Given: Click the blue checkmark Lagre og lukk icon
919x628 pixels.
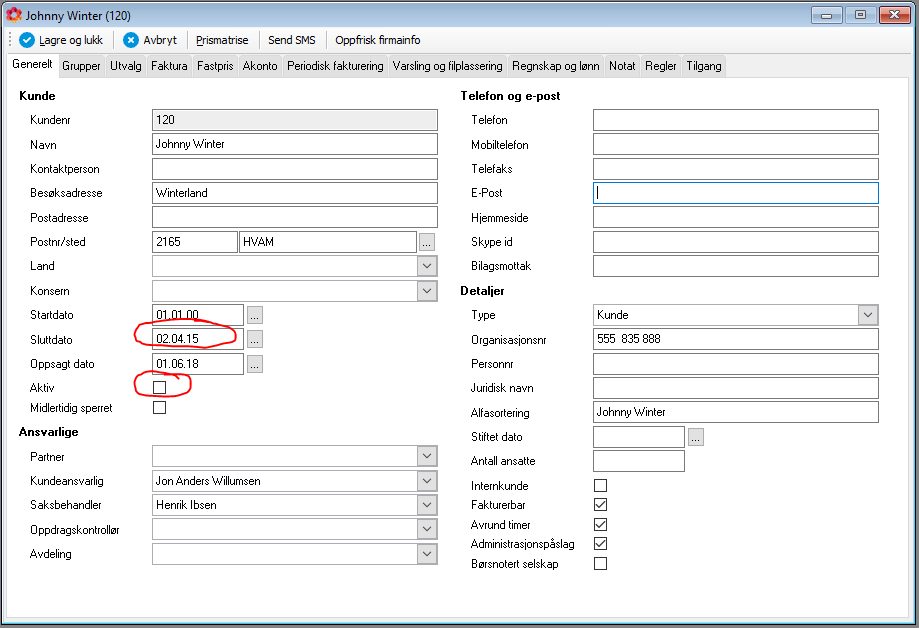Looking at the screenshot, I should 27,40.
